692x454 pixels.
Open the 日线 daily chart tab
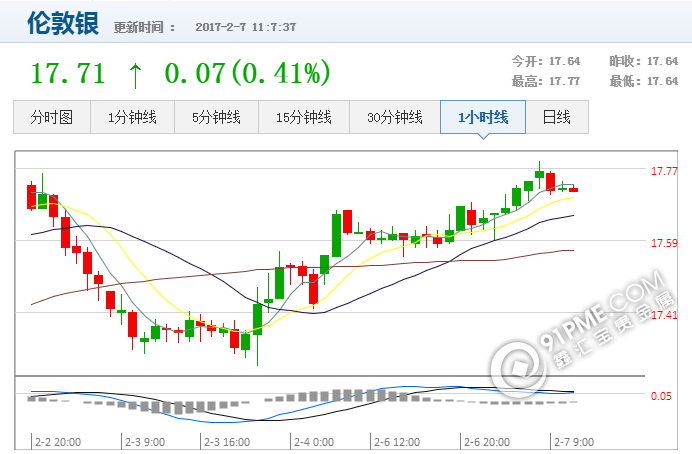pyautogui.click(x=557, y=117)
